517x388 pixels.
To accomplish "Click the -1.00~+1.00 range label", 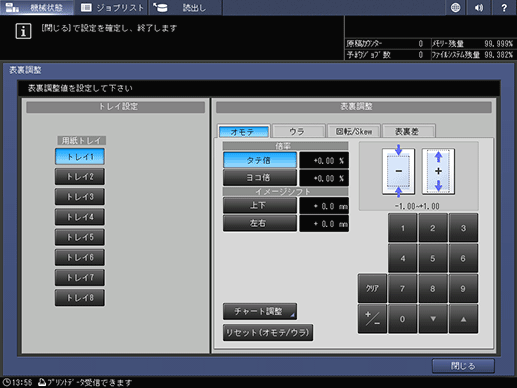I will click(x=417, y=206).
